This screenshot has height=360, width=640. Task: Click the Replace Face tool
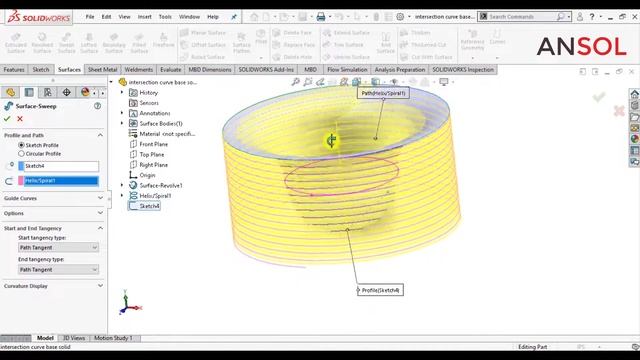coord(294,45)
